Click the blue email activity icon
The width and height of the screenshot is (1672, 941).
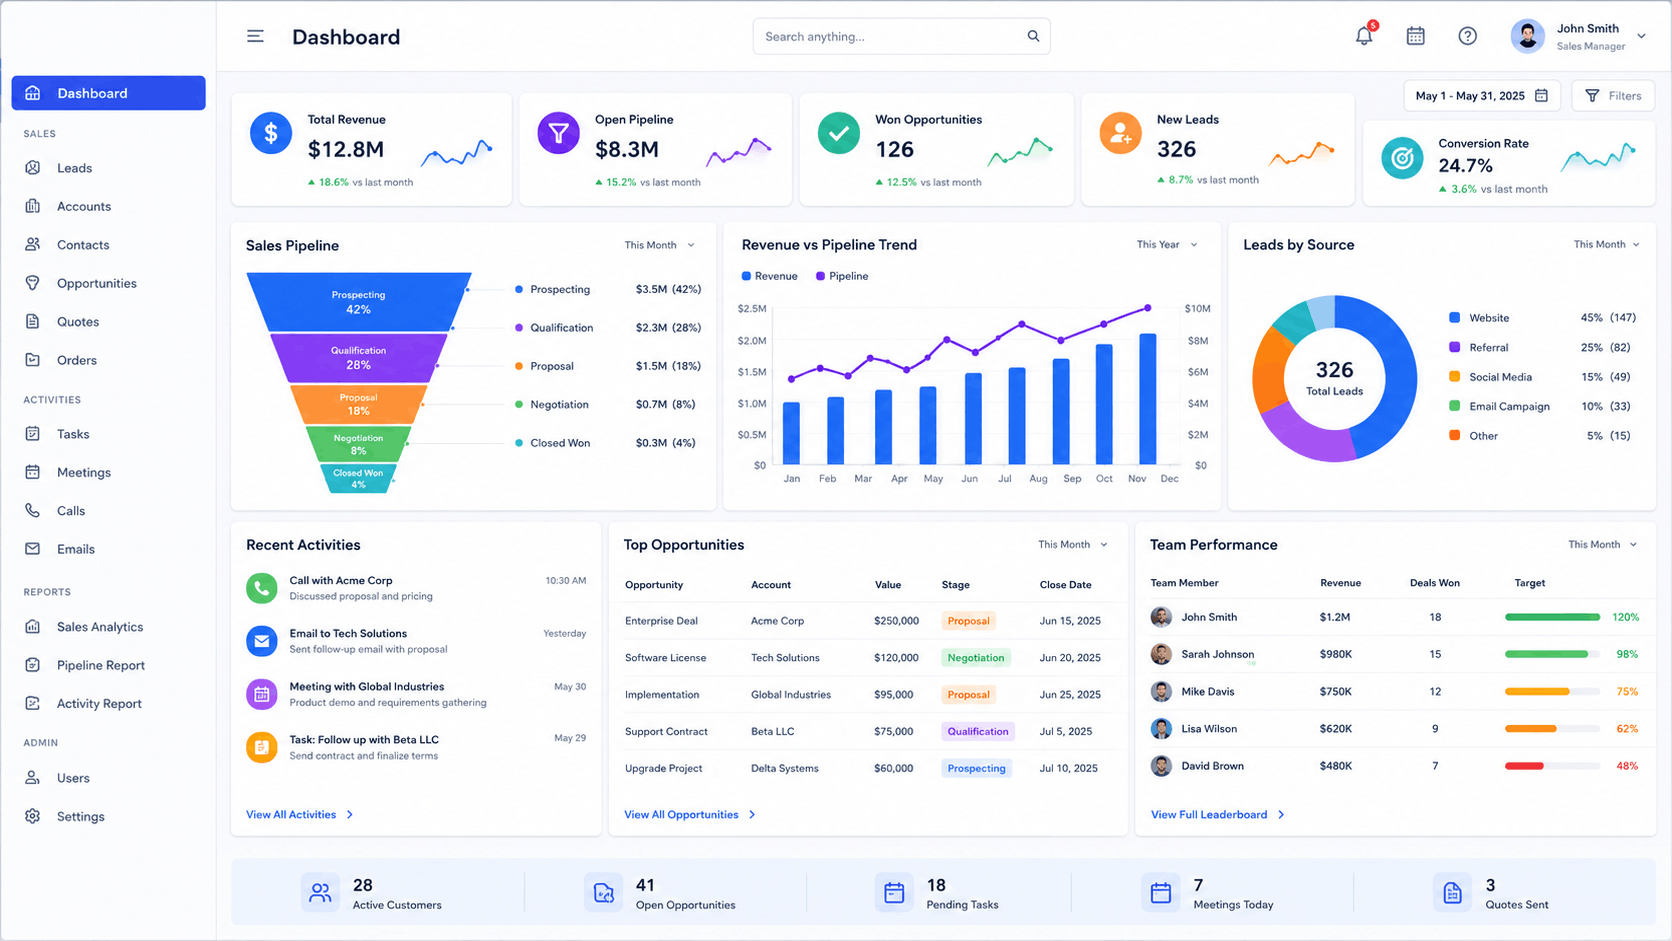pos(262,641)
